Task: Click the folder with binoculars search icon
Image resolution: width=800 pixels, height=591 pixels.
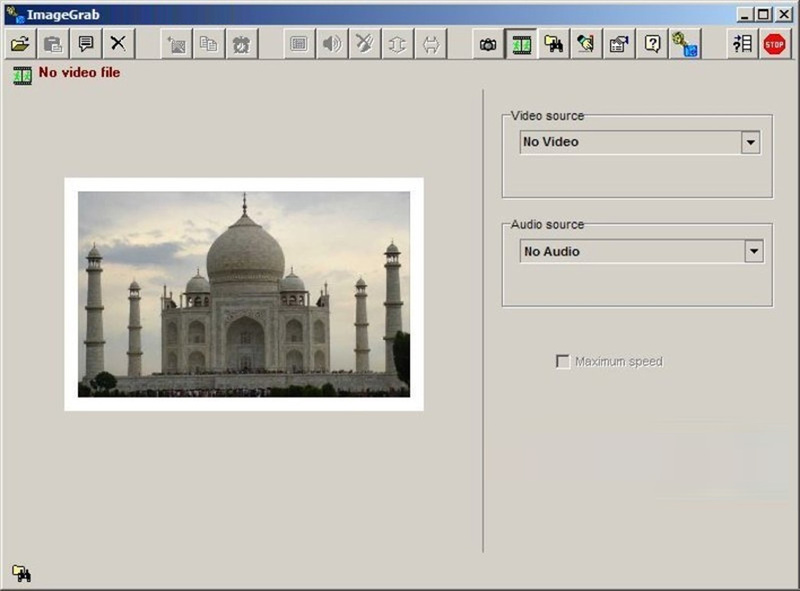Action: [554, 44]
